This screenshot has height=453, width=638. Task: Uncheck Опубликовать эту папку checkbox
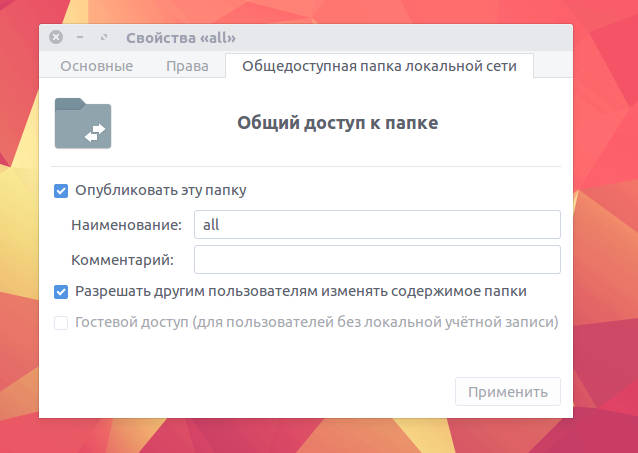[61, 190]
